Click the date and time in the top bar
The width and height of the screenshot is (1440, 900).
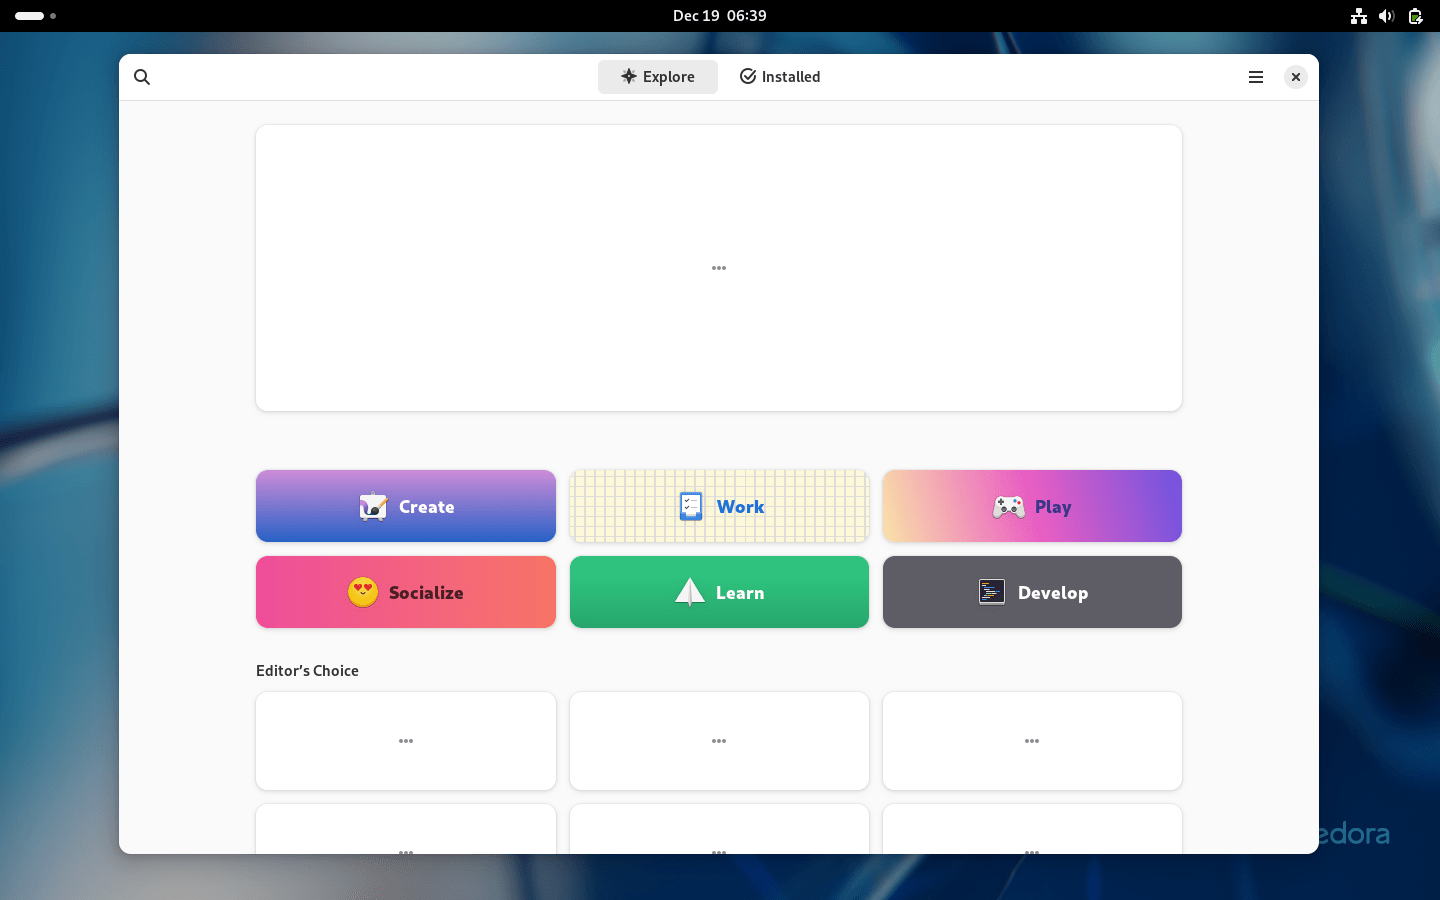point(719,15)
